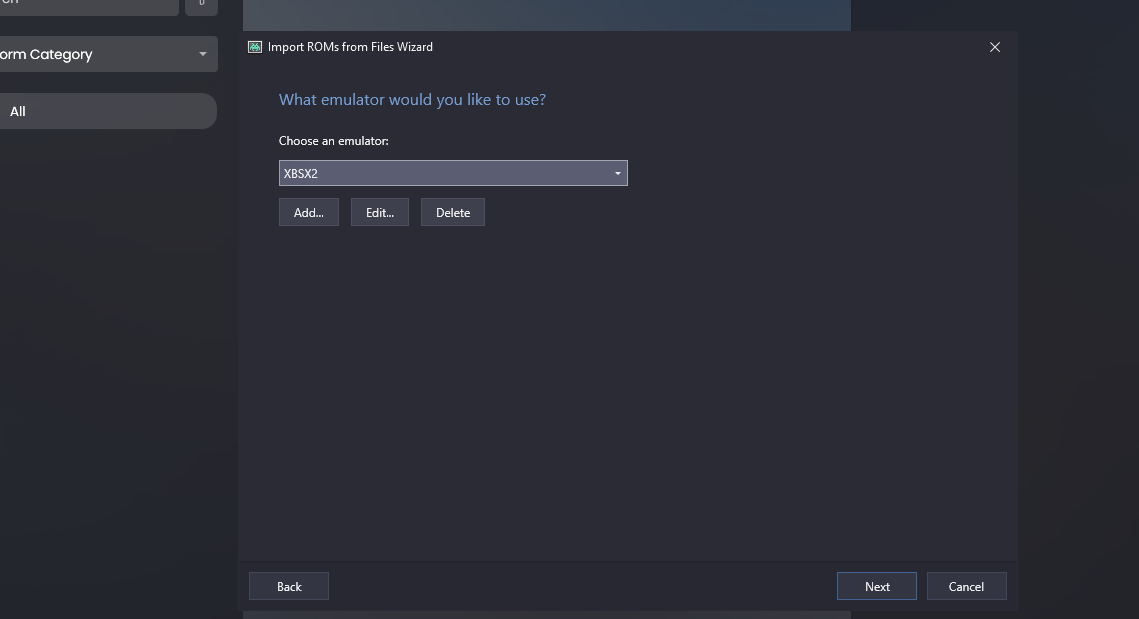Delete the selected emulator
1139x619 pixels.
click(453, 212)
